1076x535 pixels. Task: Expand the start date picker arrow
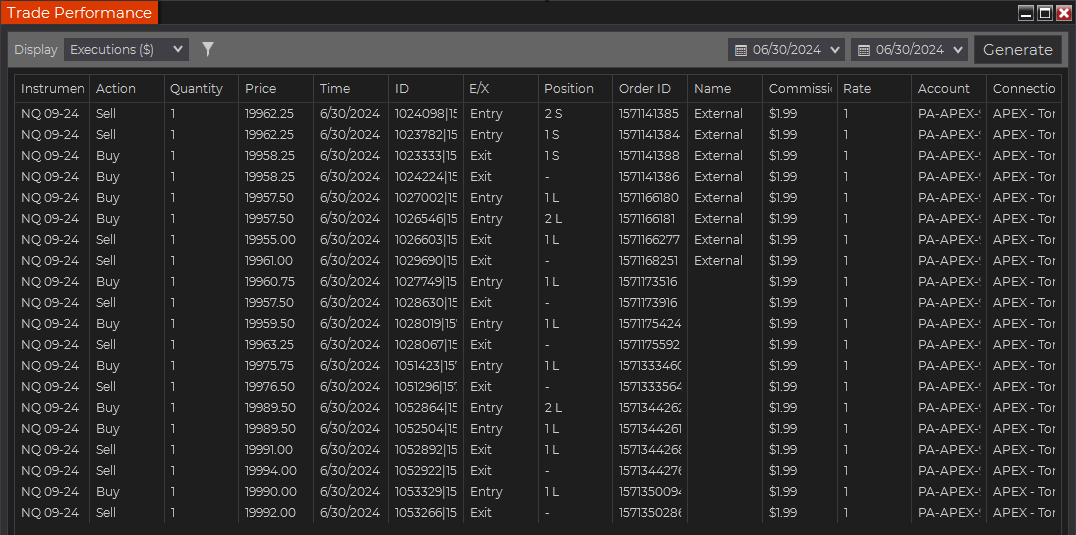click(835, 50)
